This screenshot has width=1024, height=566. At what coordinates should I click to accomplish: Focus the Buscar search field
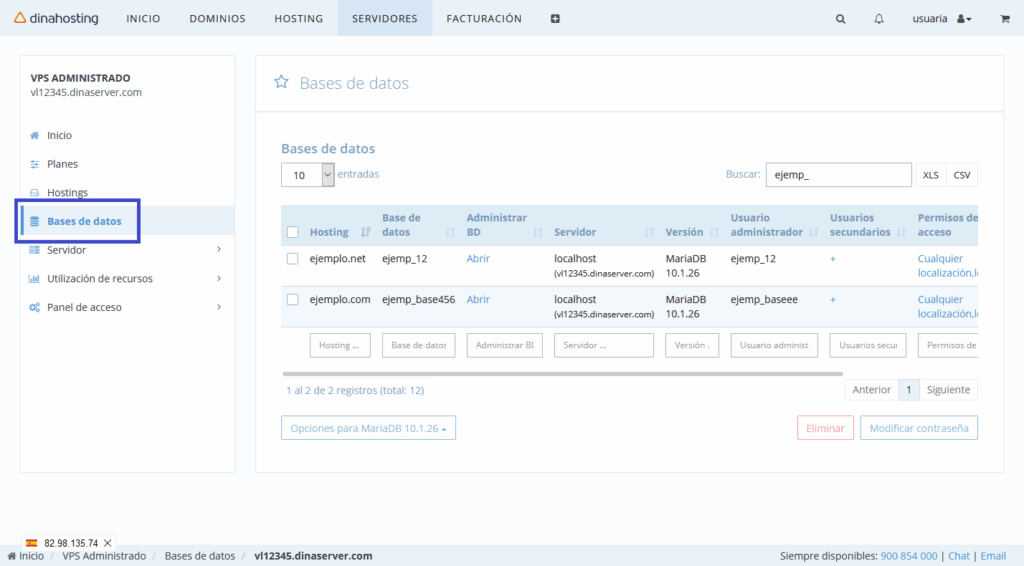point(839,175)
